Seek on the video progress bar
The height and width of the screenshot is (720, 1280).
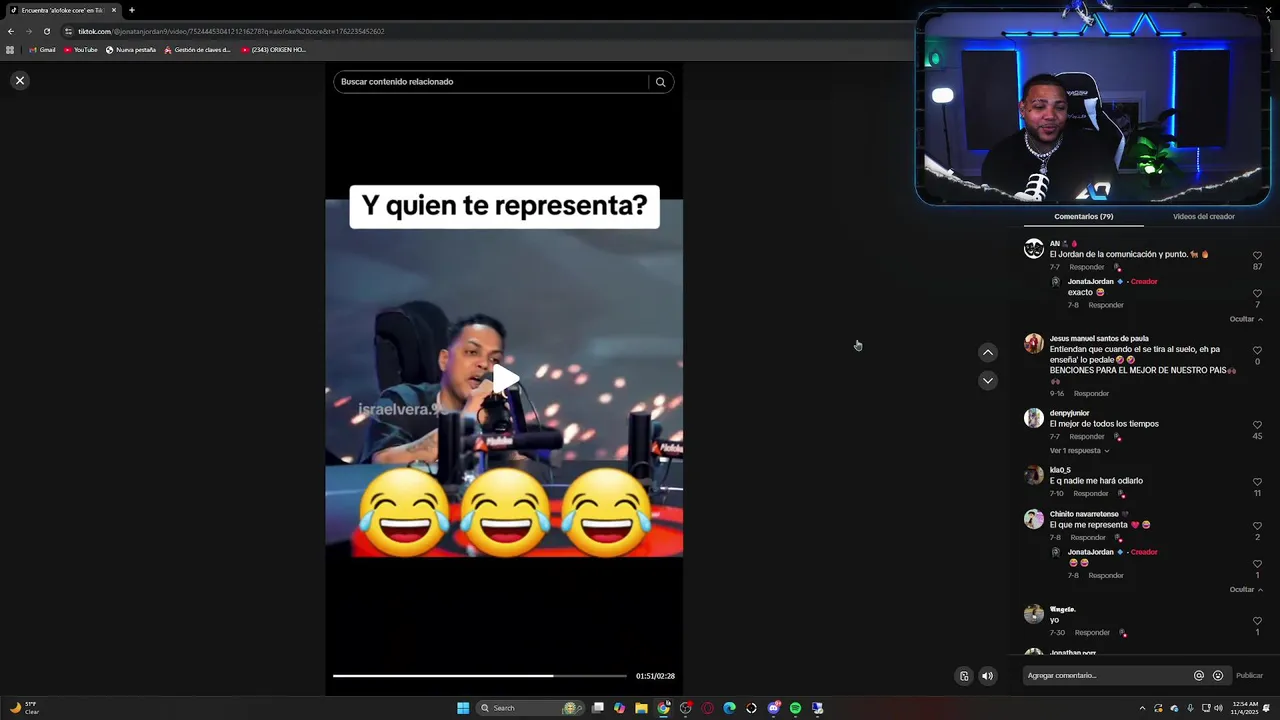click(480, 676)
